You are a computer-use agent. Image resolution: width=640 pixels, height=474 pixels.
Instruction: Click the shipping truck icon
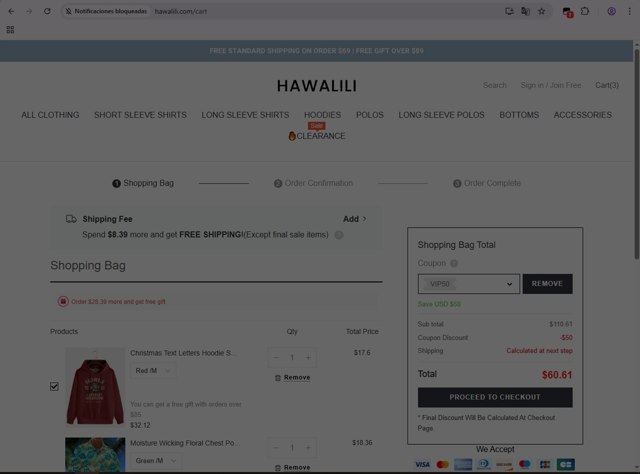click(x=71, y=219)
